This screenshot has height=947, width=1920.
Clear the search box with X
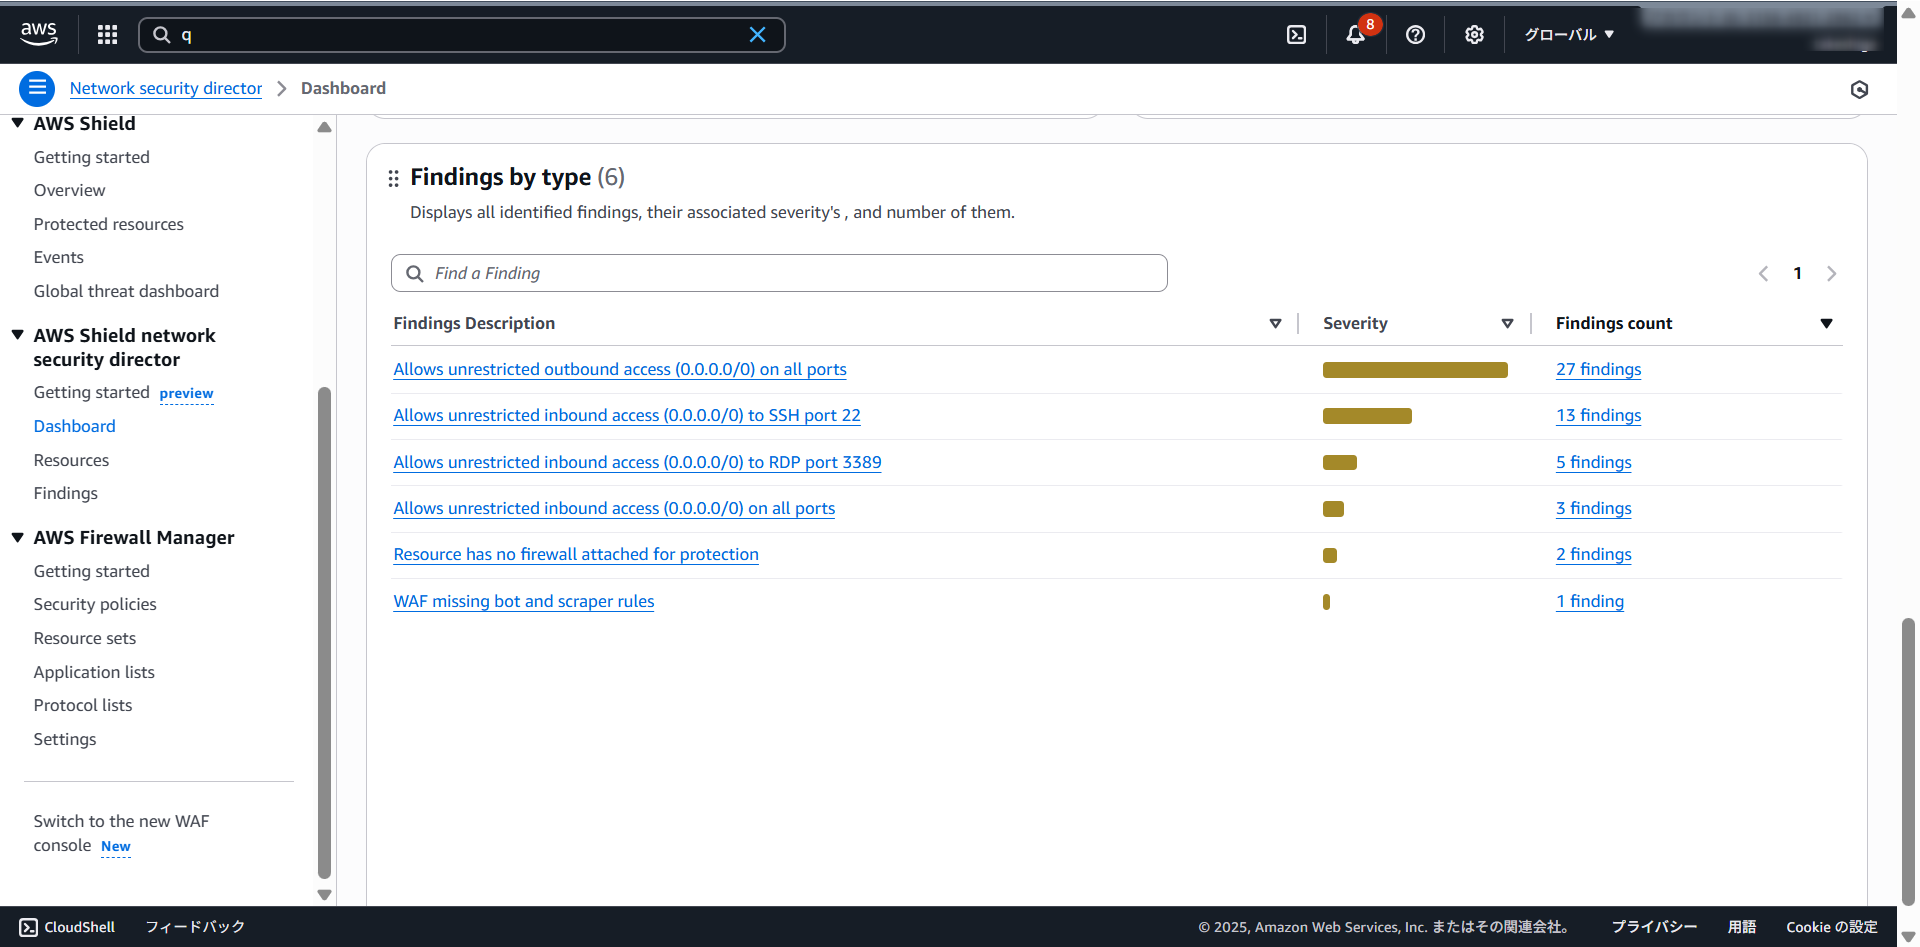(x=757, y=35)
